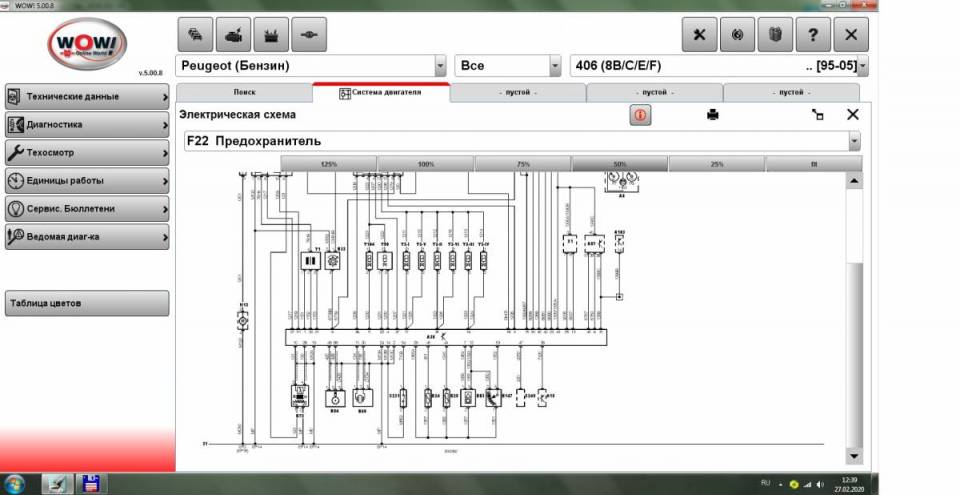960x495 pixels.
Task: Print the electrical diagram
Action: (x=713, y=115)
